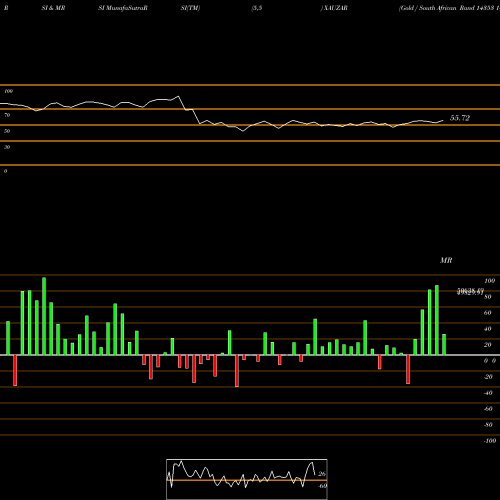Screen dimensions: 500x500
Task: Click the MR axis label 80
Action: [488, 297]
